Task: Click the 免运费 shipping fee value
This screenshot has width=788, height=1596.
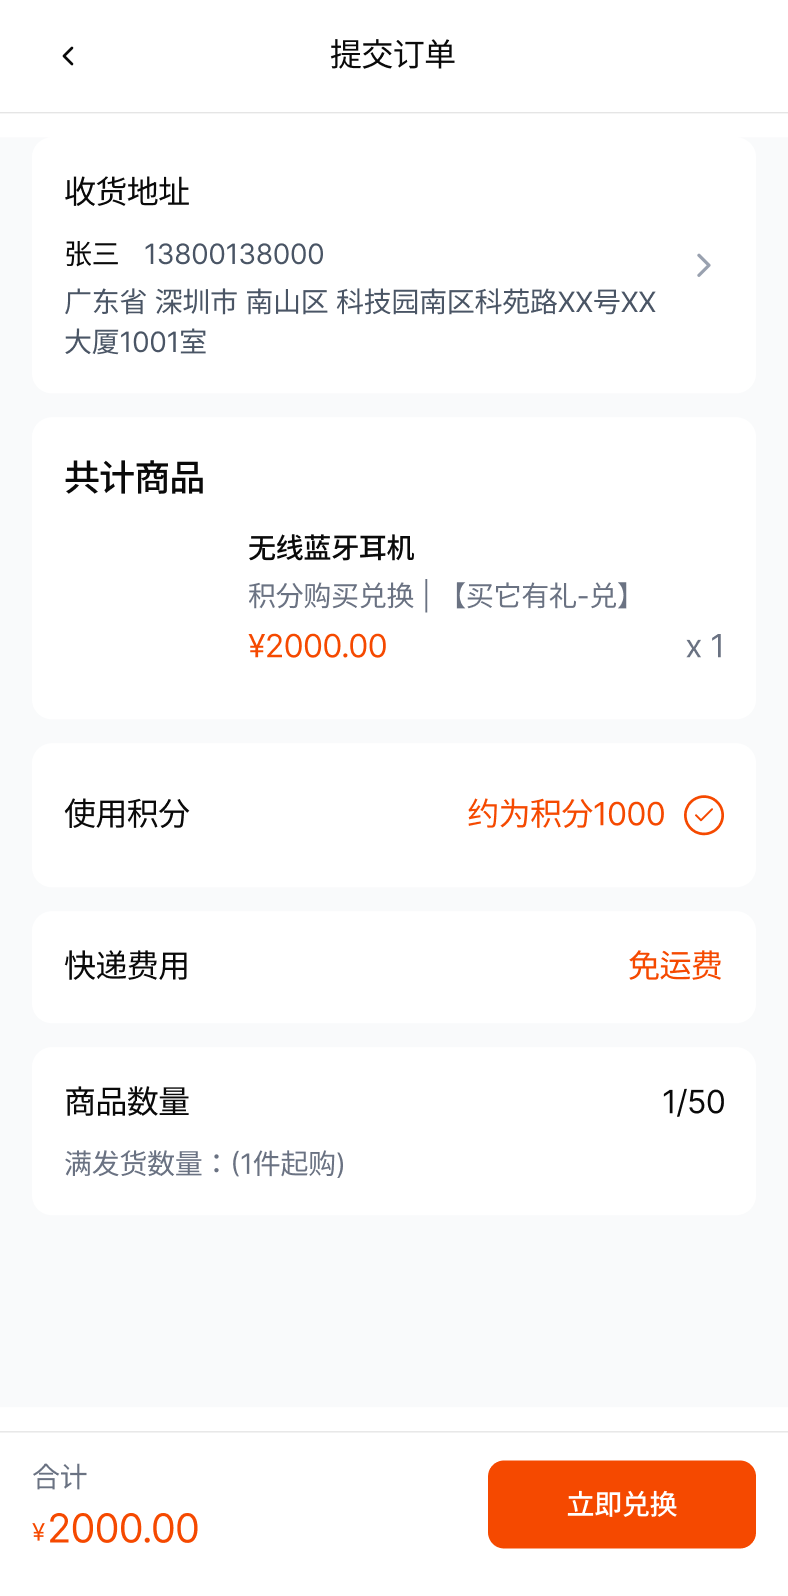Action: pyautogui.click(x=675, y=966)
